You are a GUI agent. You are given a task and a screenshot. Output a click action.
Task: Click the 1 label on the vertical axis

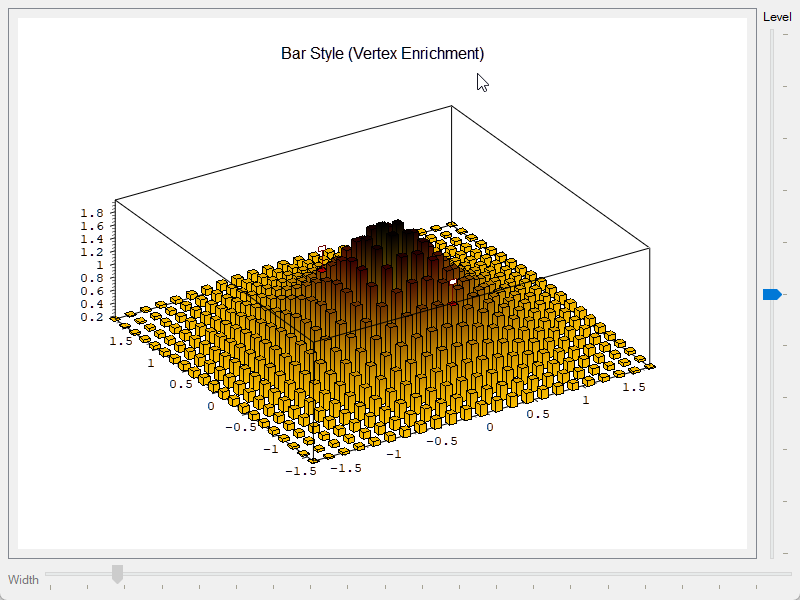pos(99,265)
